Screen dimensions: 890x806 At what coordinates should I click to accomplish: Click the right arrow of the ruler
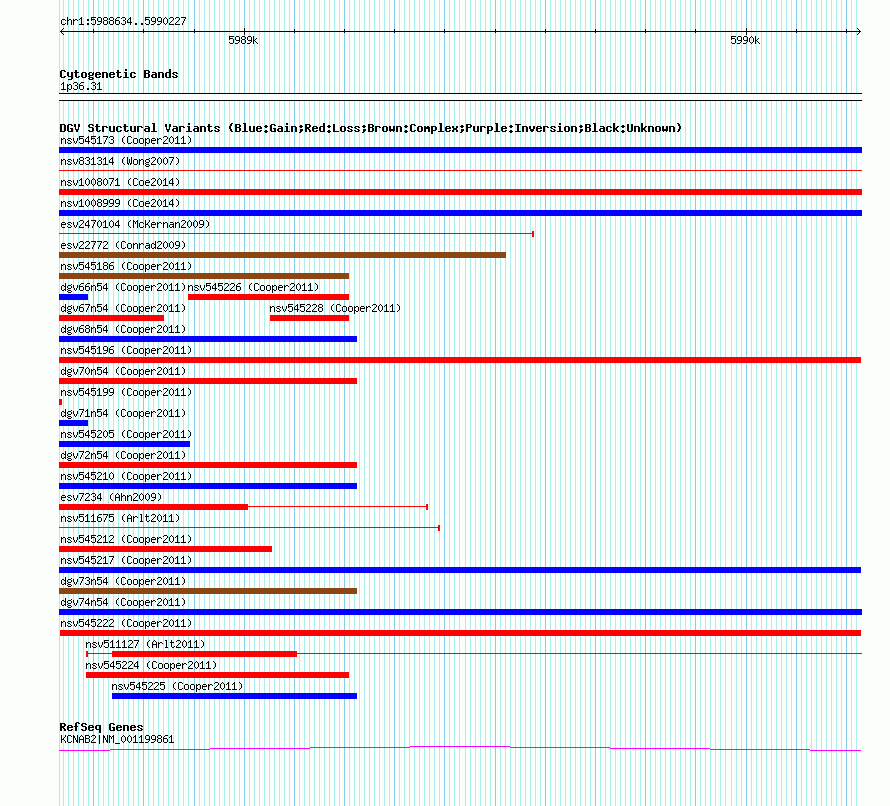click(x=858, y=32)
